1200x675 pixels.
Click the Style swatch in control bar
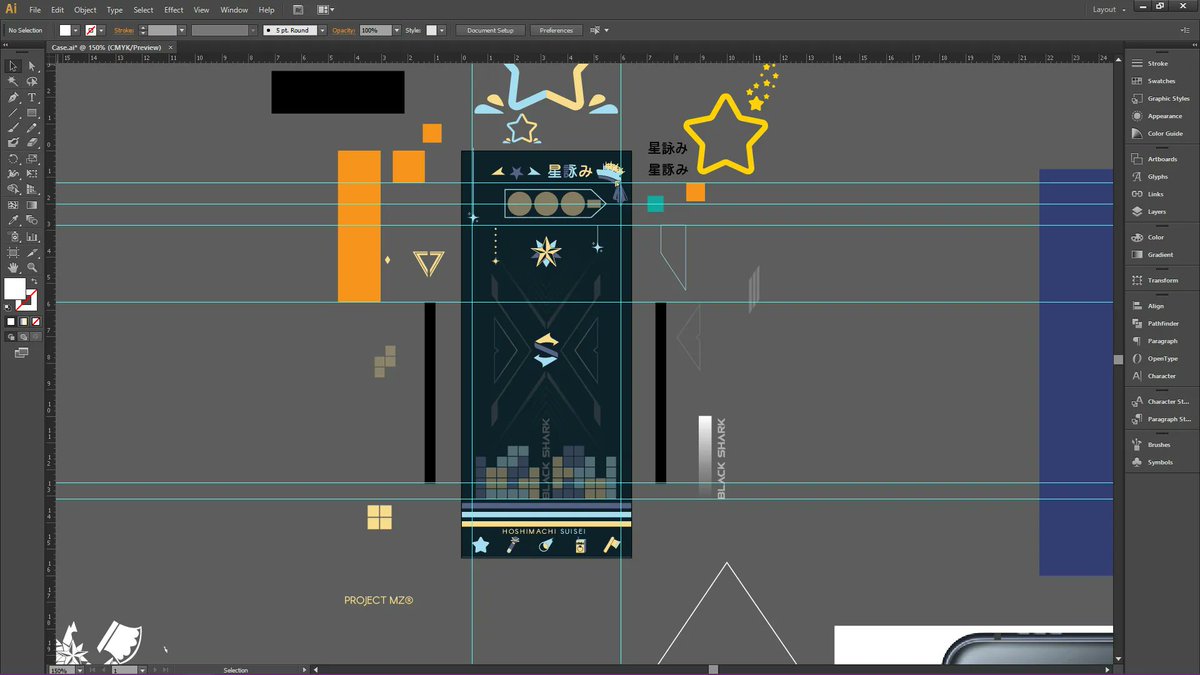click(x=432, y=31)
